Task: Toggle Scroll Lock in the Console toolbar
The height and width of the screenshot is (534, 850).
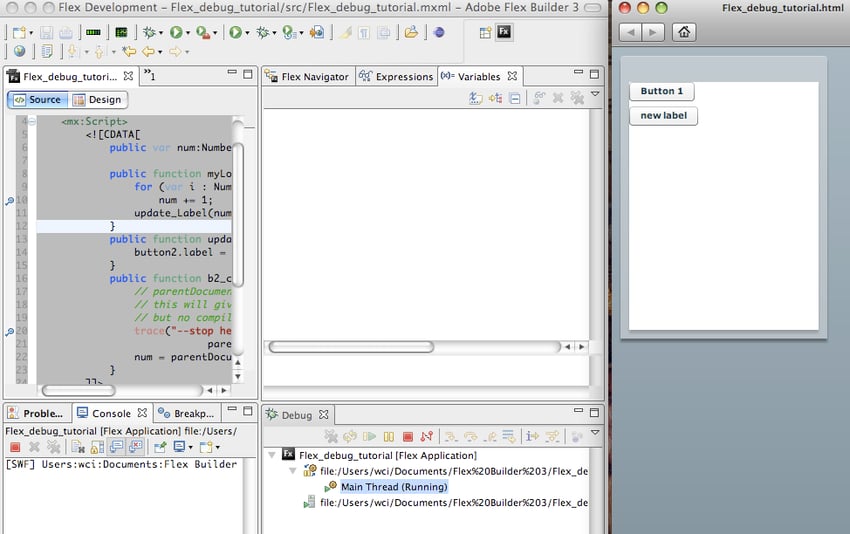Action: click(x=97, y=447)
